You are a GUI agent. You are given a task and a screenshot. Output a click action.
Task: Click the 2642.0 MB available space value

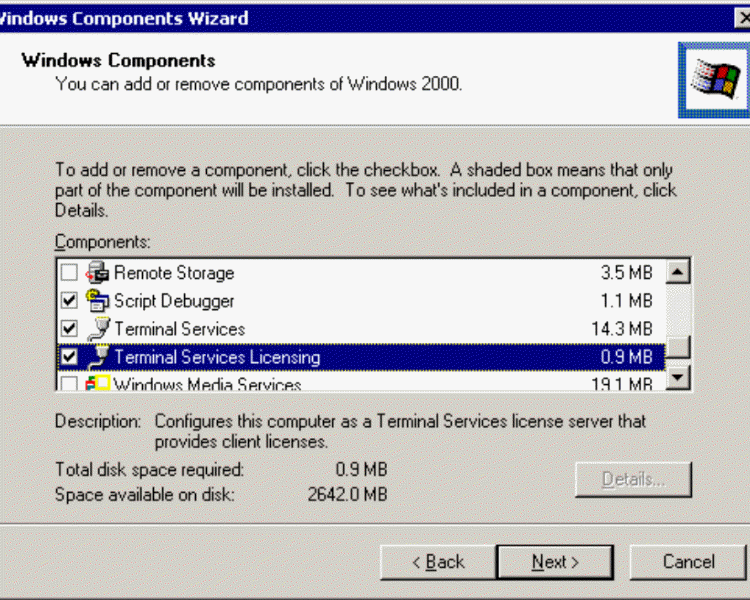347,494
